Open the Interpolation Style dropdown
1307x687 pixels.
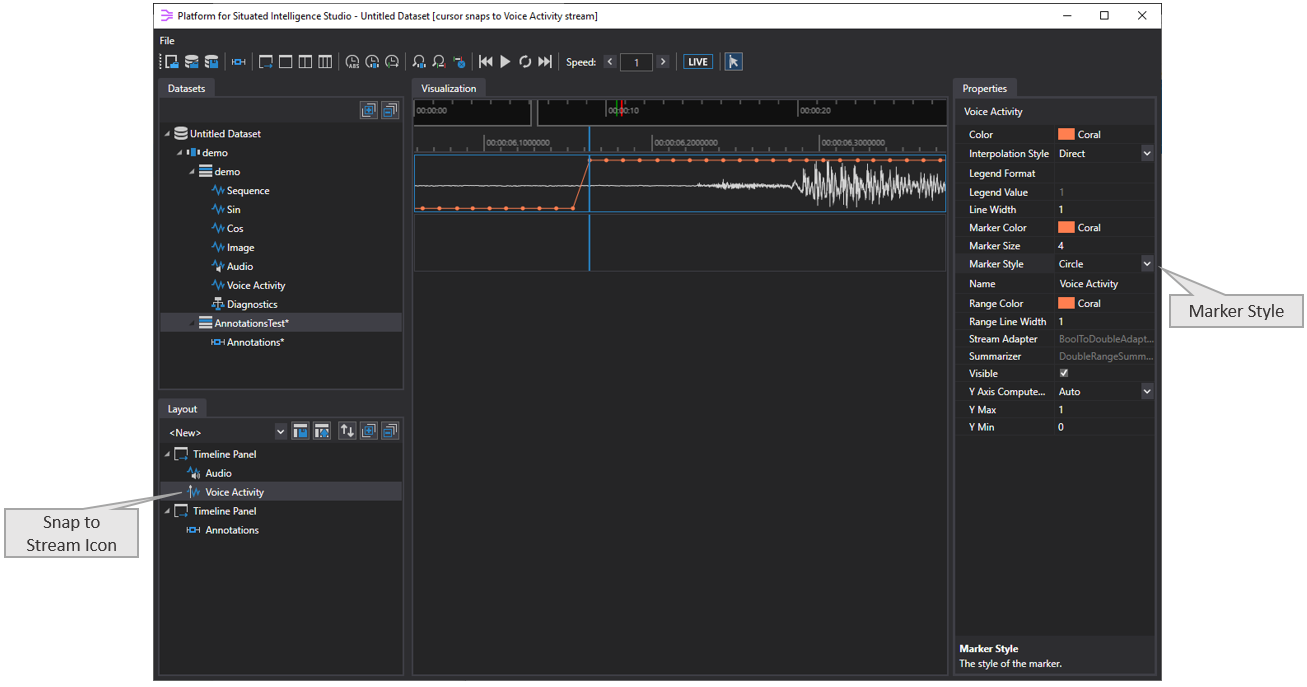pyautogui.click(x=1147, y=154)
